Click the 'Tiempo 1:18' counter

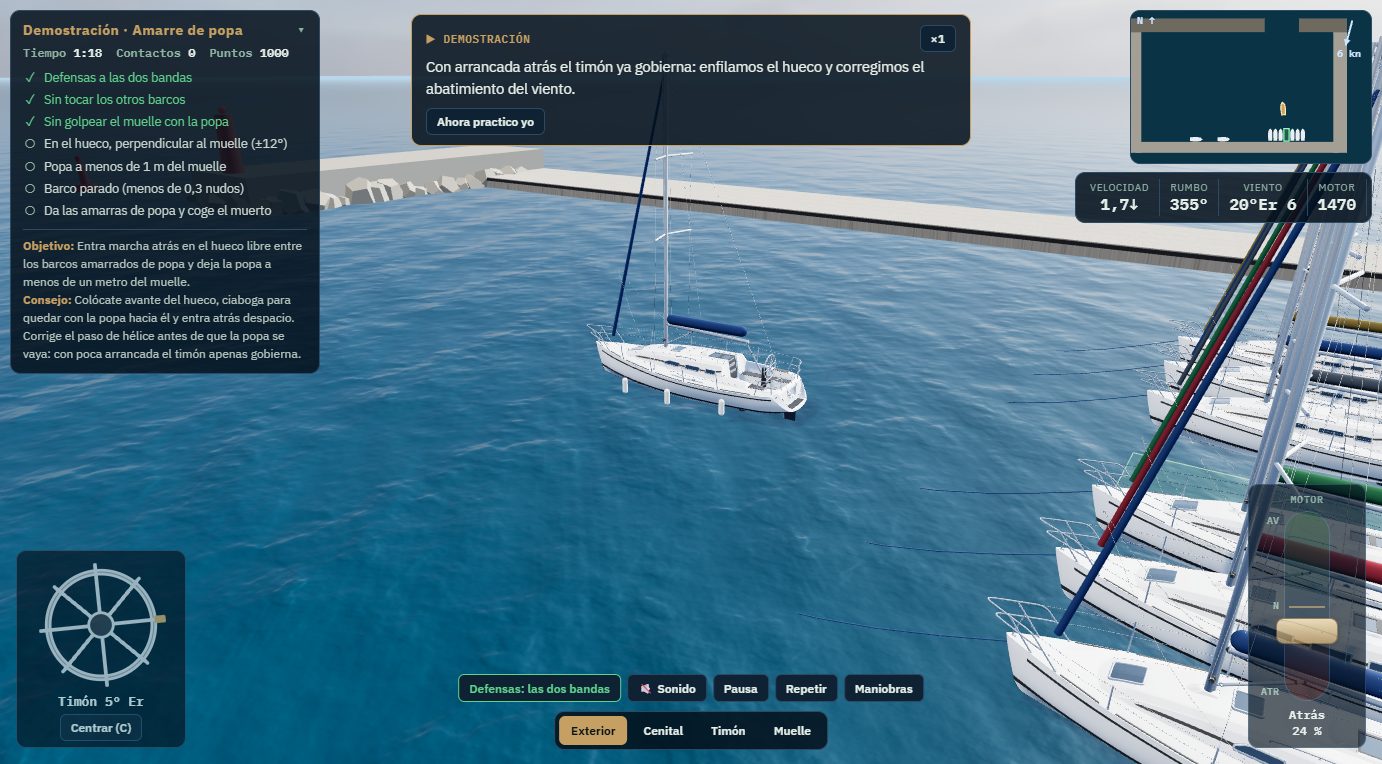62,53
